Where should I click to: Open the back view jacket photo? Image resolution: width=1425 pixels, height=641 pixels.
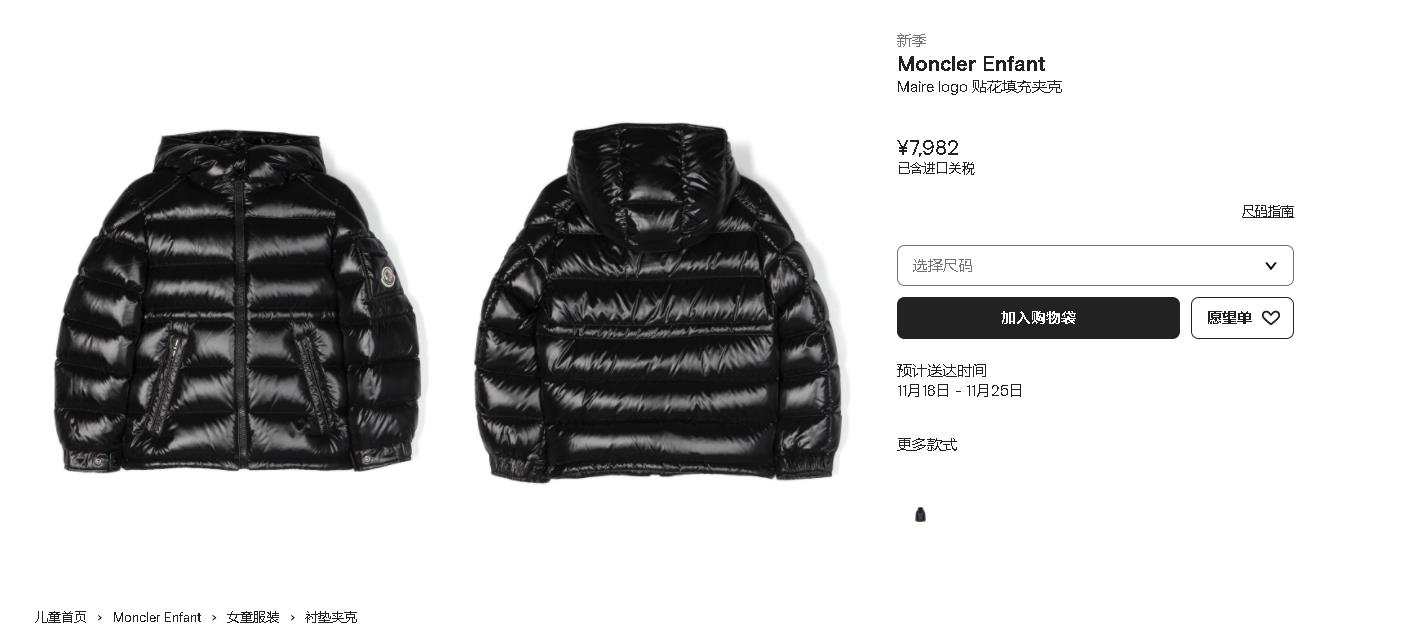click(660, 301)
